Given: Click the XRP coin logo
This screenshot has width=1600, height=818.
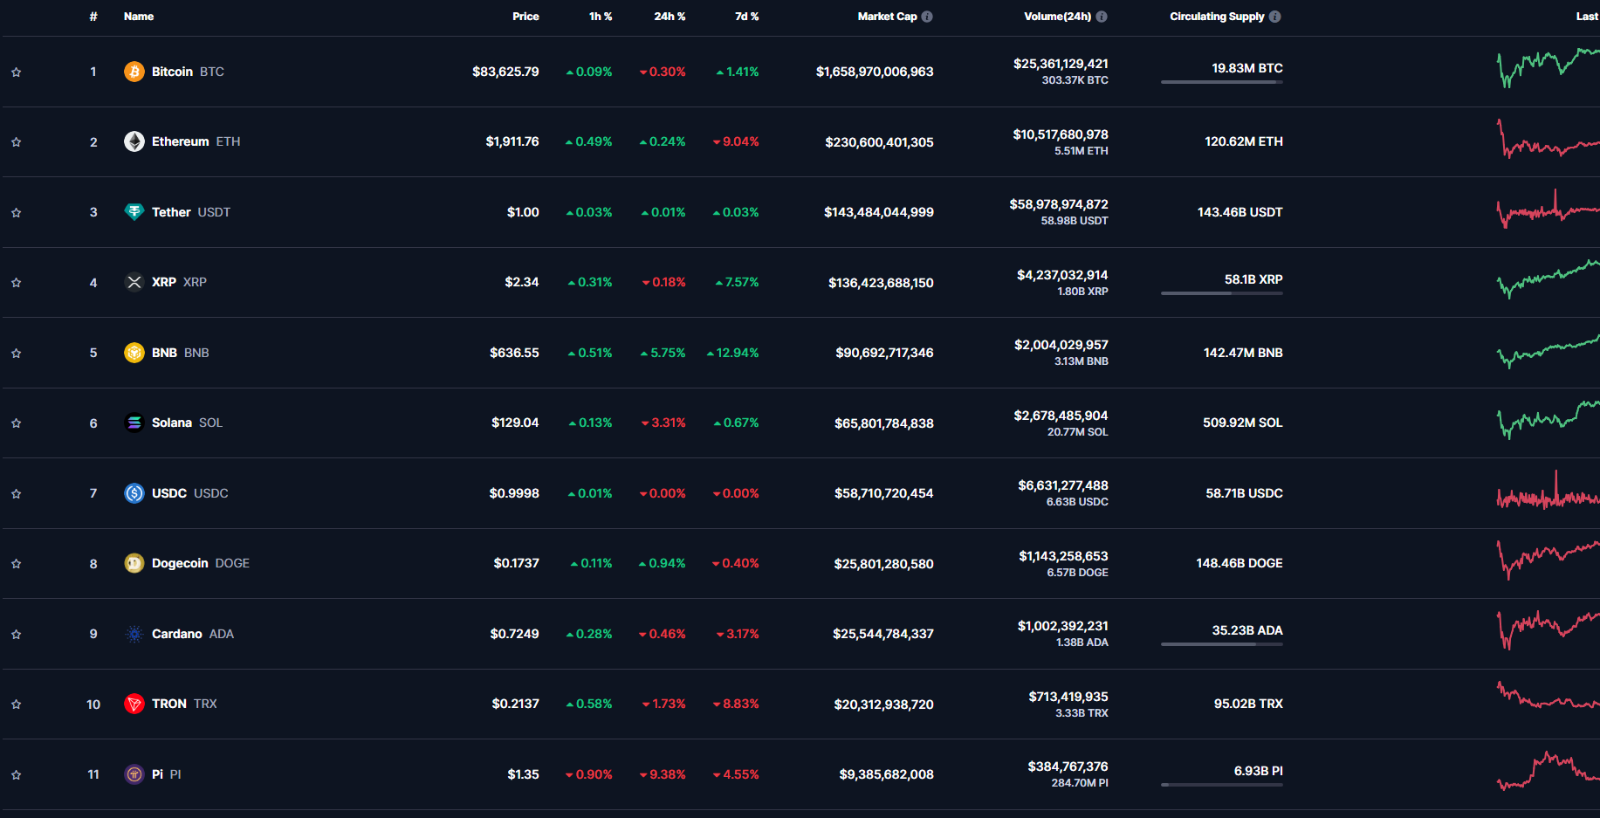Looking at the screenshot, I should coord(134,282).
